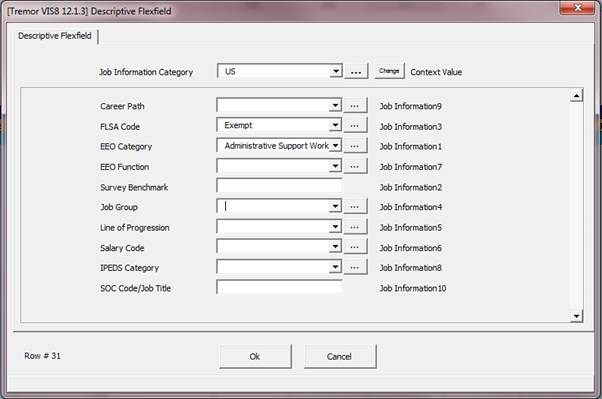This screenshot has width=602, height=399.
Task: Click the 'IPEDS Category' field label
Action: click(x=129, y=268)
